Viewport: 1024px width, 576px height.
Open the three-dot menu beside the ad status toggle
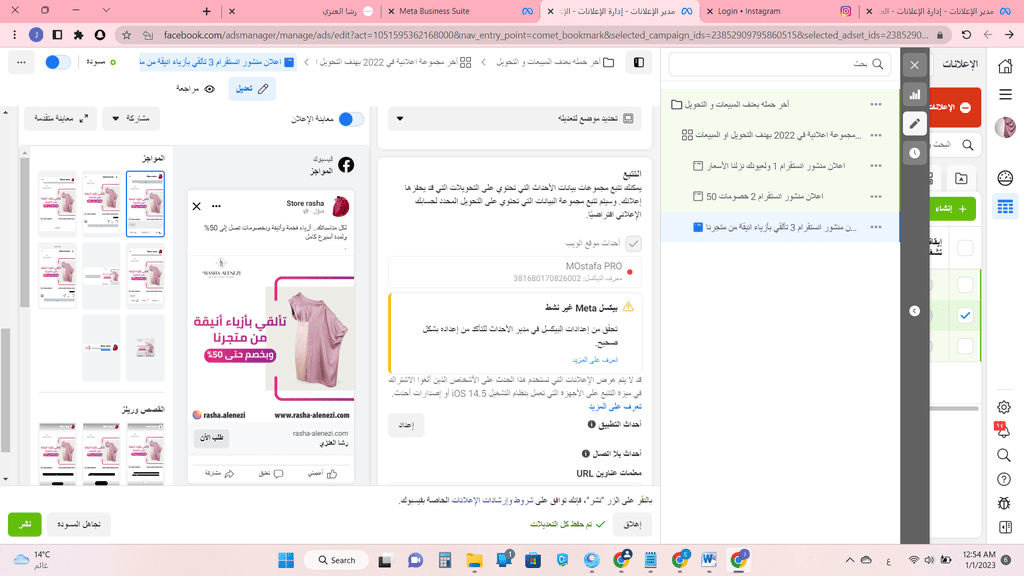22,62
